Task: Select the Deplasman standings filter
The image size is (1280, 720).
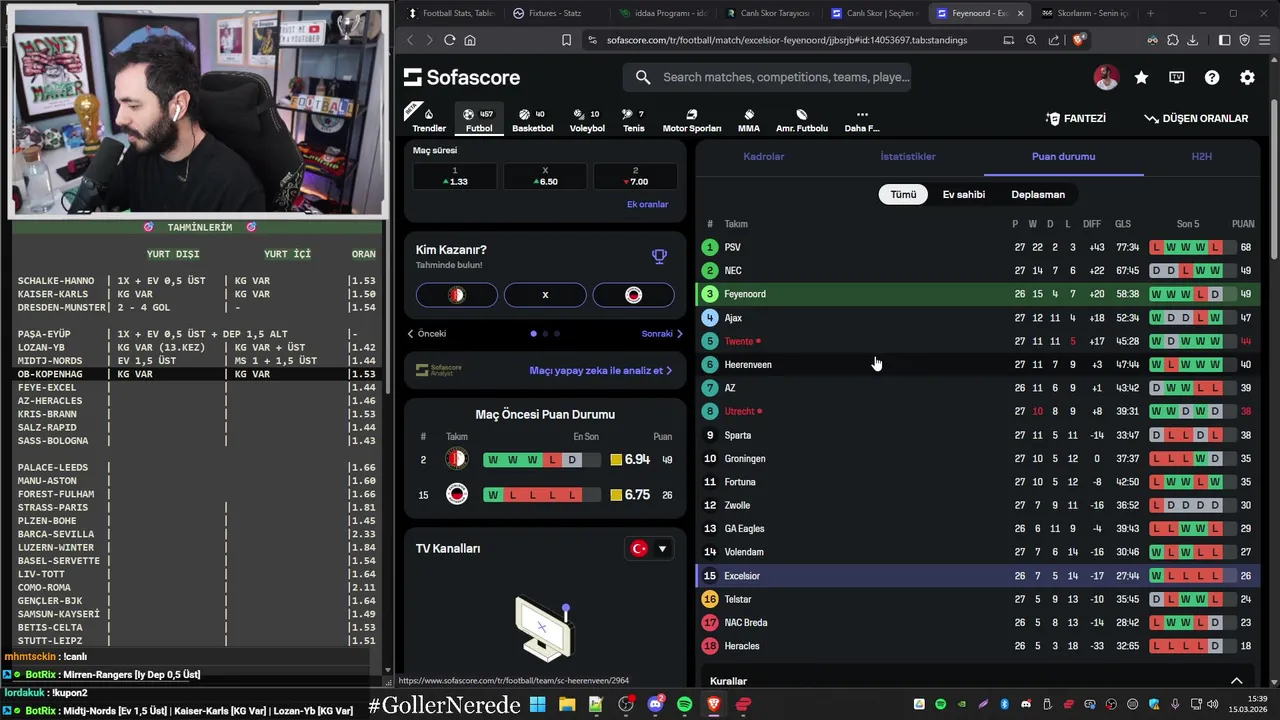Action: pyautogui.click(x=1038, y=194)
